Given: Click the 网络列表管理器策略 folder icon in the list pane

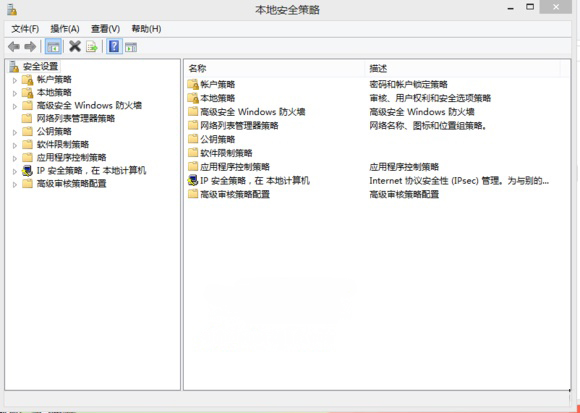Looking at the screenshot, I should point(193,125).
